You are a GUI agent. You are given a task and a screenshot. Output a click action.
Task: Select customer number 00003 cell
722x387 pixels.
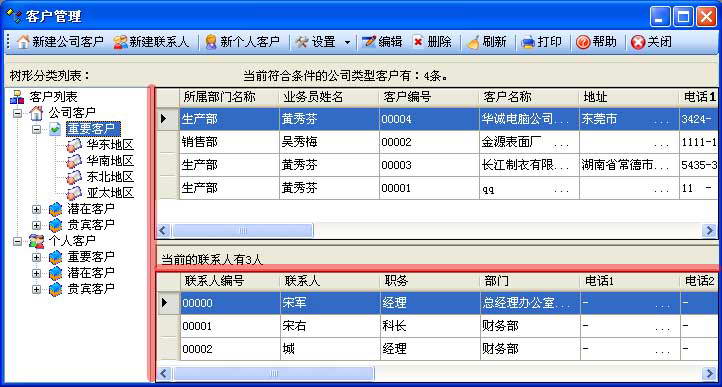[429, 165]
